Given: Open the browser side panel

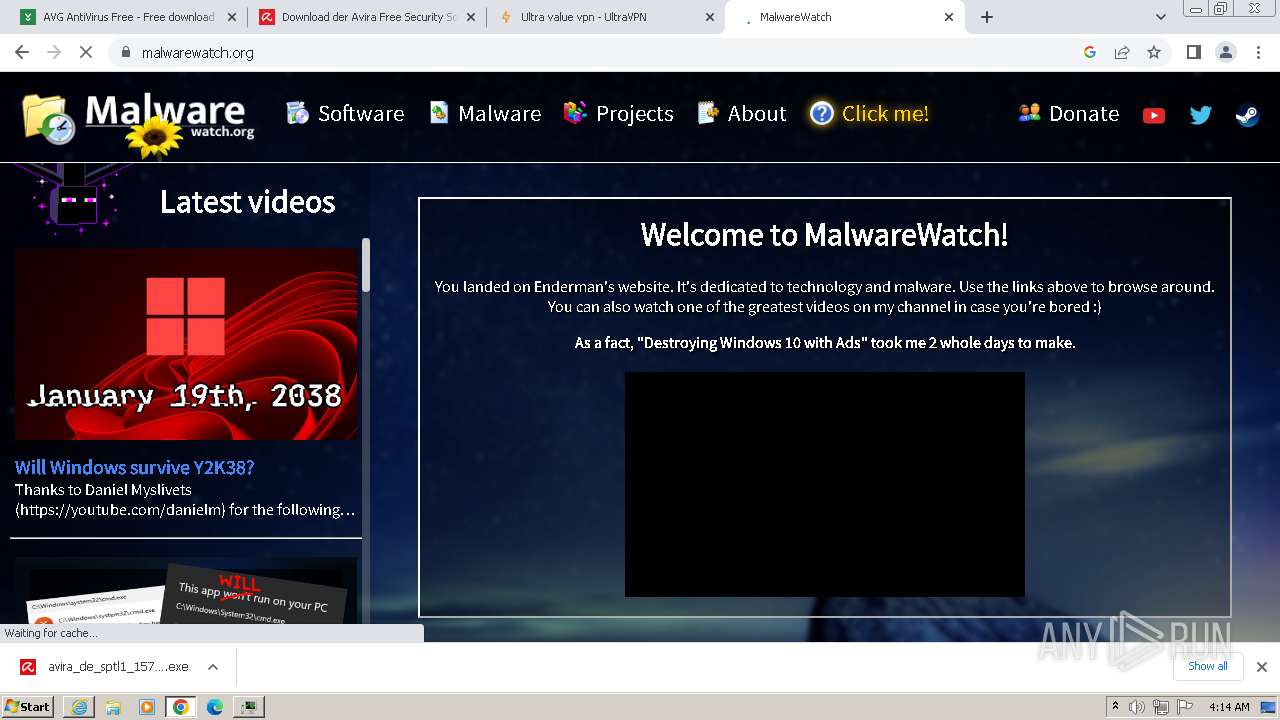Looking at the screenshot, I should click(x=1193, y=52).
